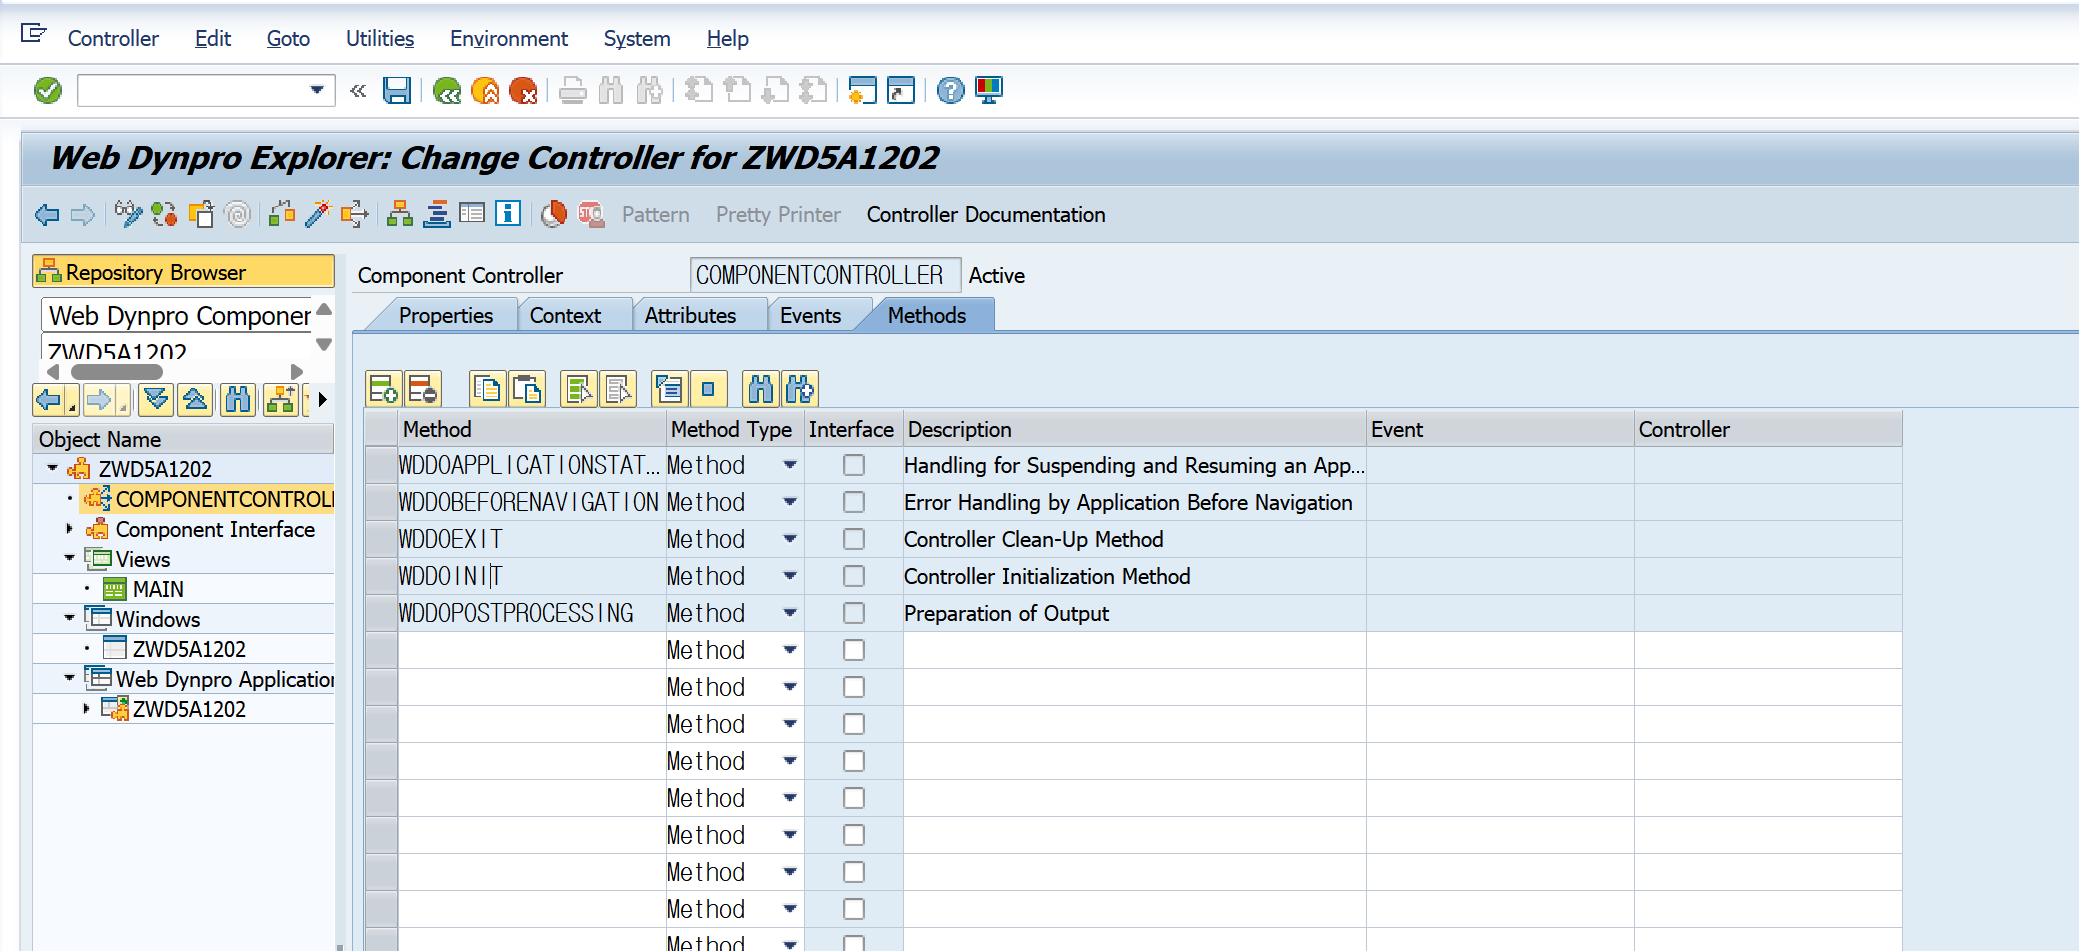Toggle Interface checkbox for WDDOINIT method
Image resolution: width=2079 pixels, height=951 pixels.
(x=853, y=576)
